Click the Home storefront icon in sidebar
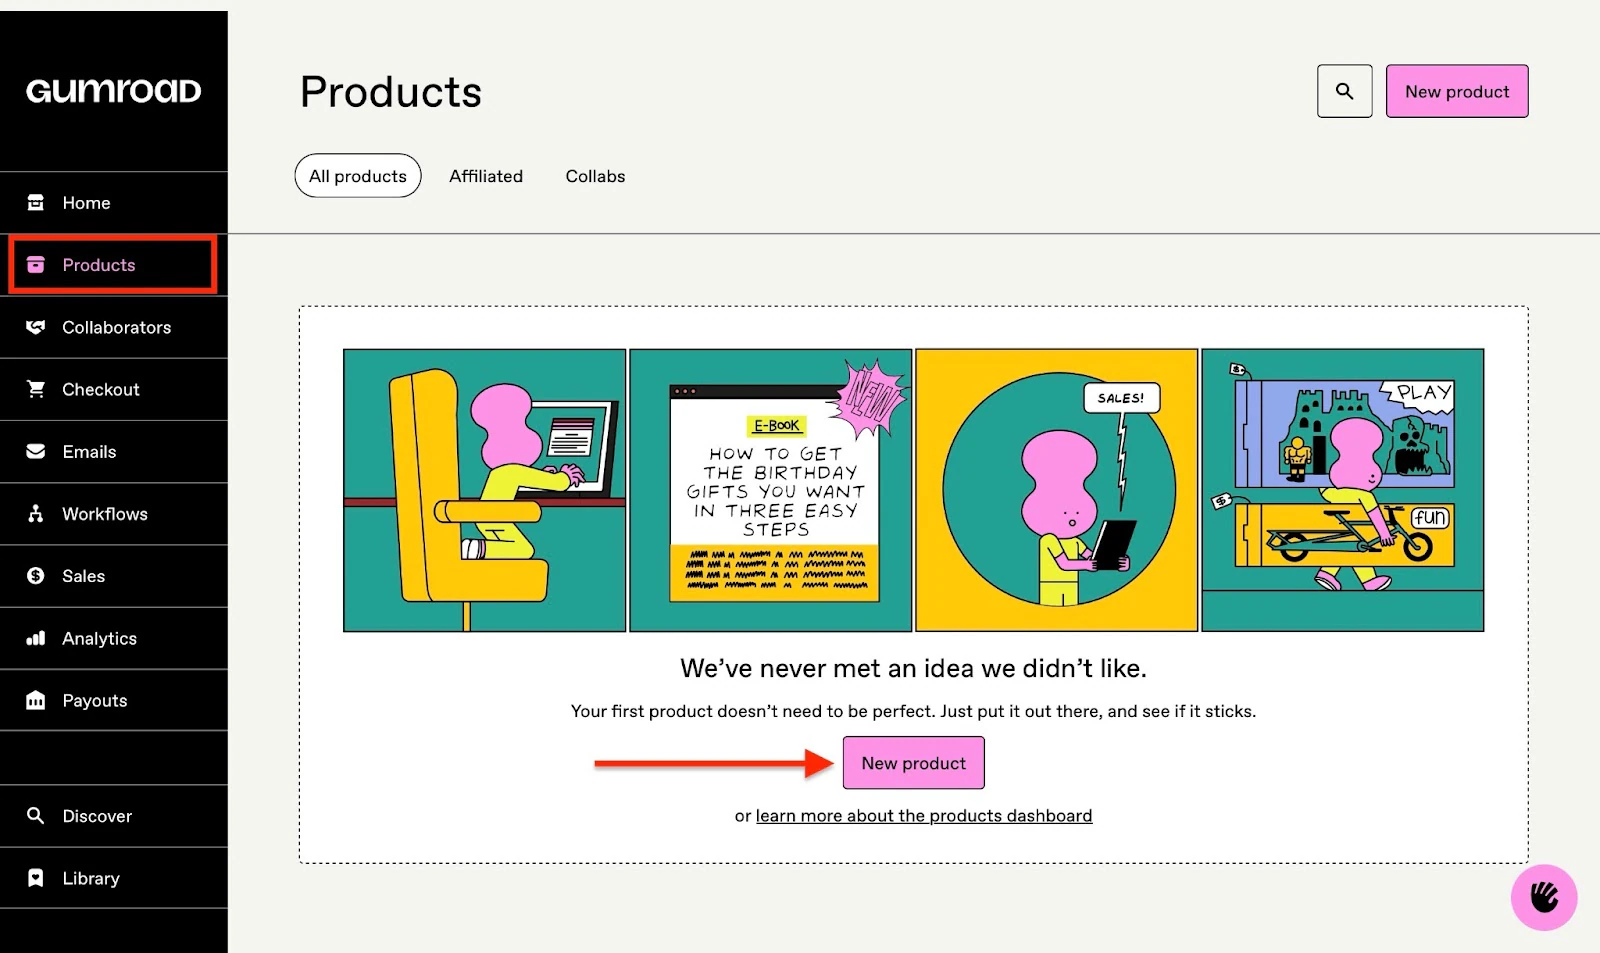This screenshot has width=1600, height=953. (36, 203)
